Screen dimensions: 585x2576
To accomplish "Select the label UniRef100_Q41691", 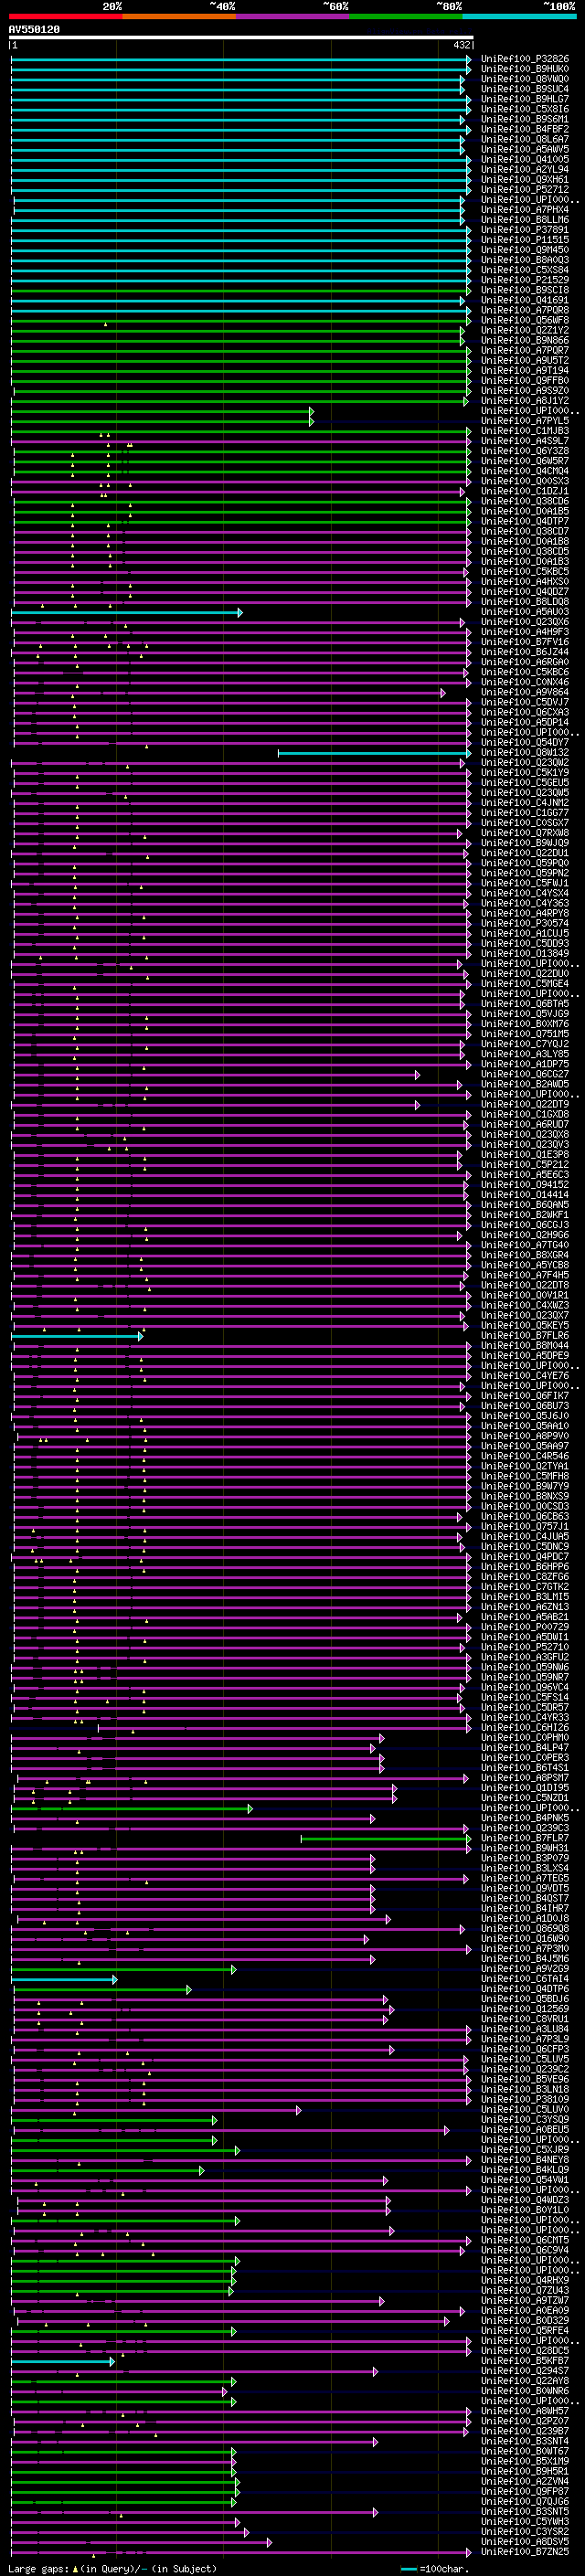I will coord(525,300).
